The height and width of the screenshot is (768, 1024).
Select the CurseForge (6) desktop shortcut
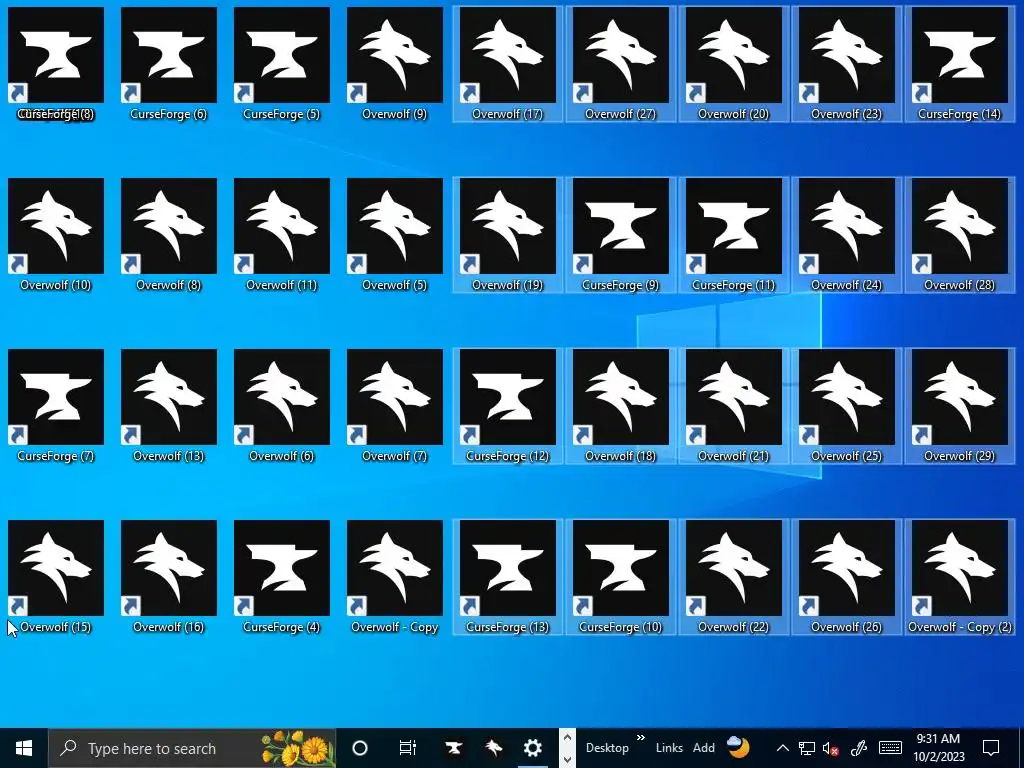point(168,64)
